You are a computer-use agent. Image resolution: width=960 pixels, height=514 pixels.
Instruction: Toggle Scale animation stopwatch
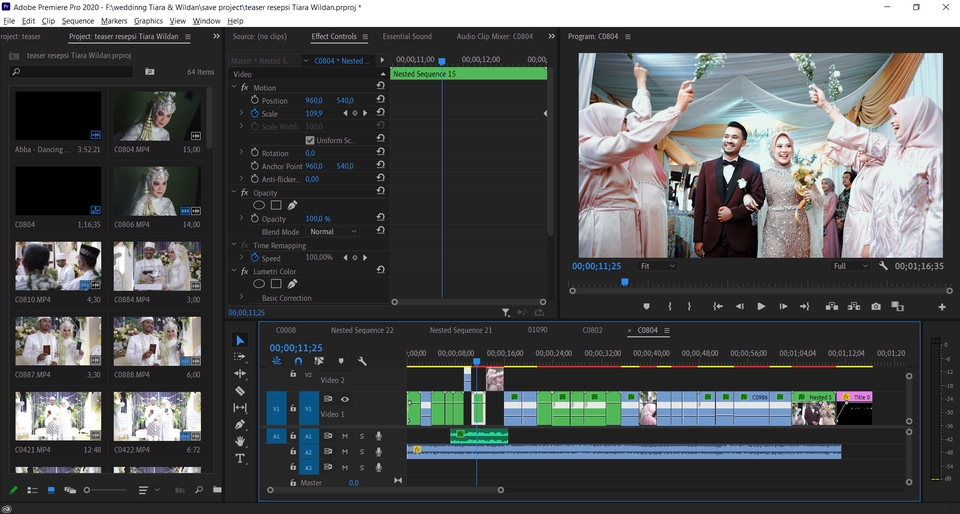tap(255, 113)
